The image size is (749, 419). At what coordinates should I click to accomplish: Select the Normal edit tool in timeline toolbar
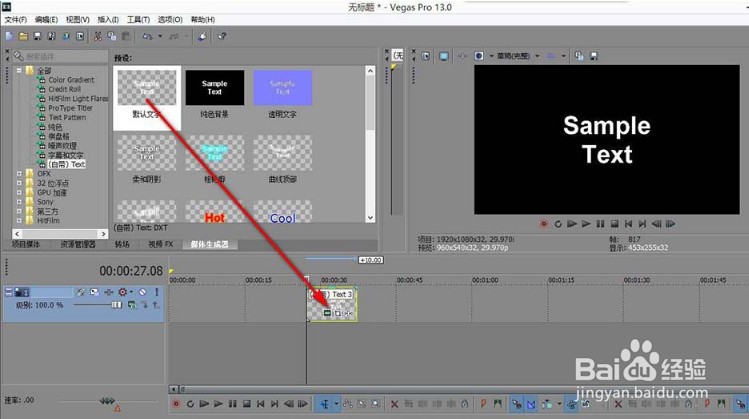[x=324, y=404]
